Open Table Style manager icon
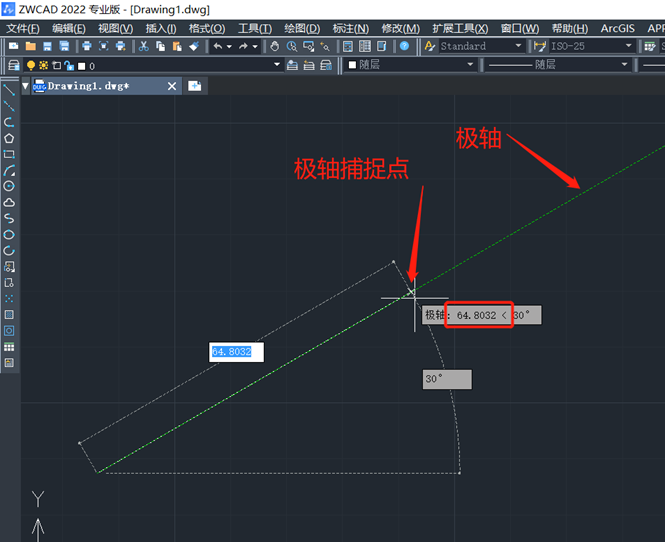This screenshot has width=665, height=542. coord(650,46)
